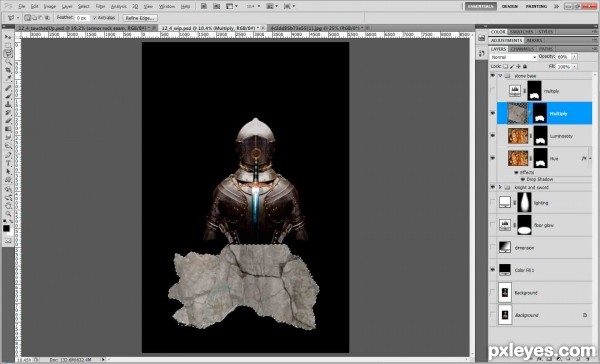Click the Feather input field

(82, 18)
